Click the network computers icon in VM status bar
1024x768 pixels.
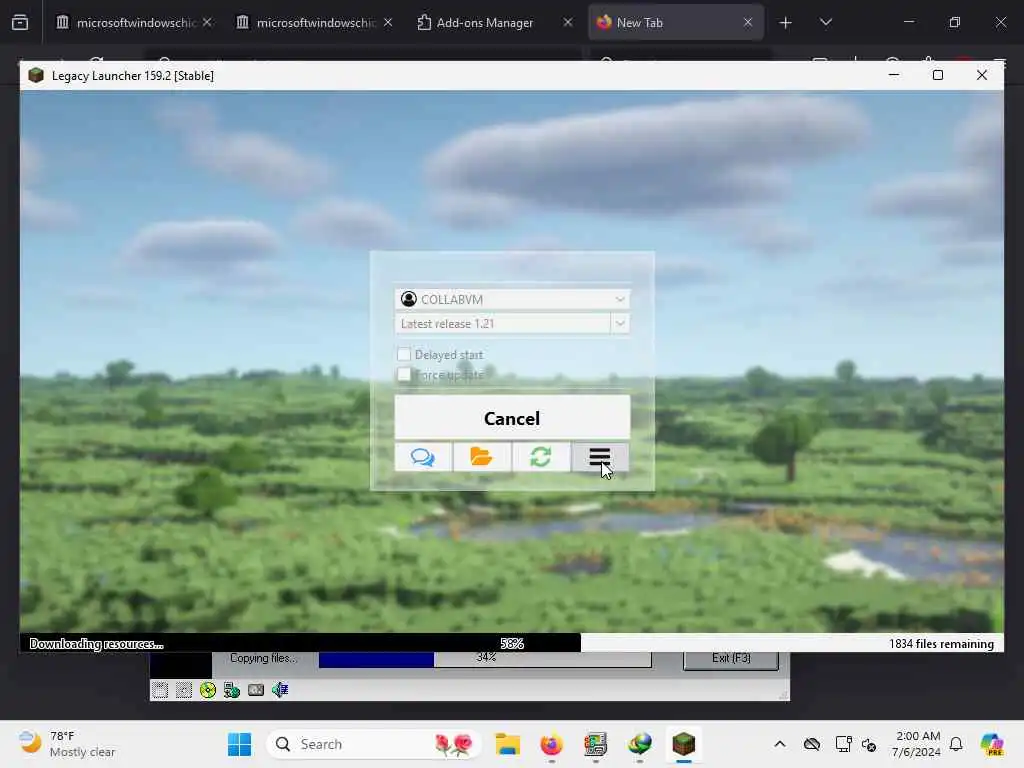coord(232,690)
